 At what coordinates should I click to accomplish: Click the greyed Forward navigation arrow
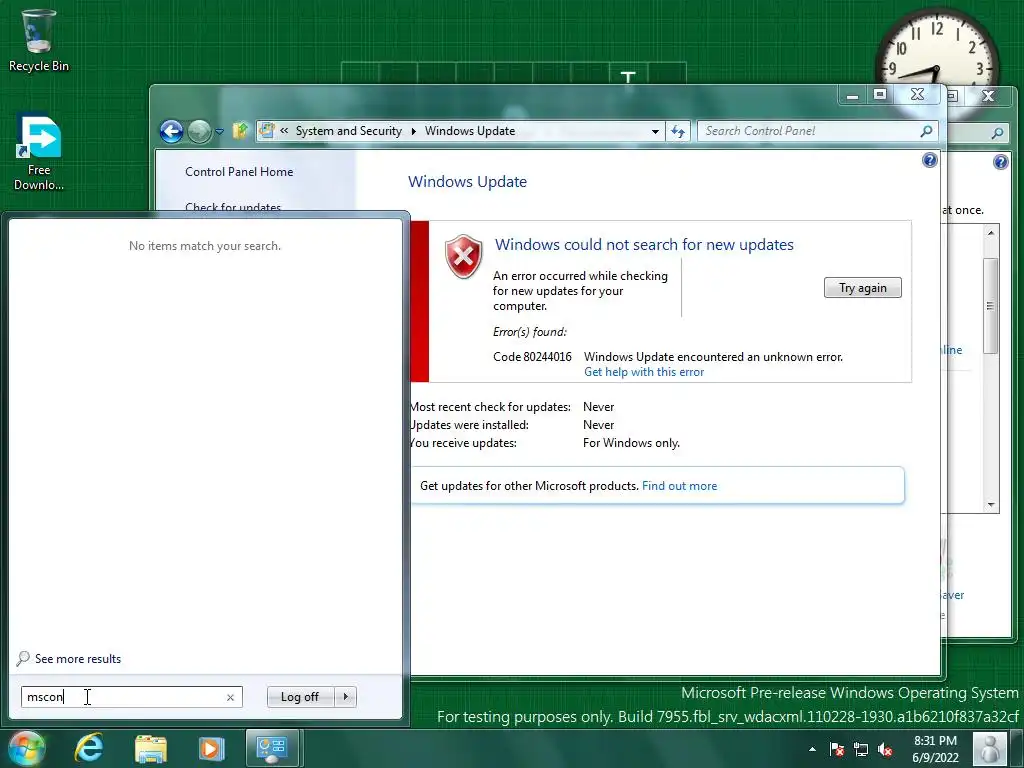199,131
